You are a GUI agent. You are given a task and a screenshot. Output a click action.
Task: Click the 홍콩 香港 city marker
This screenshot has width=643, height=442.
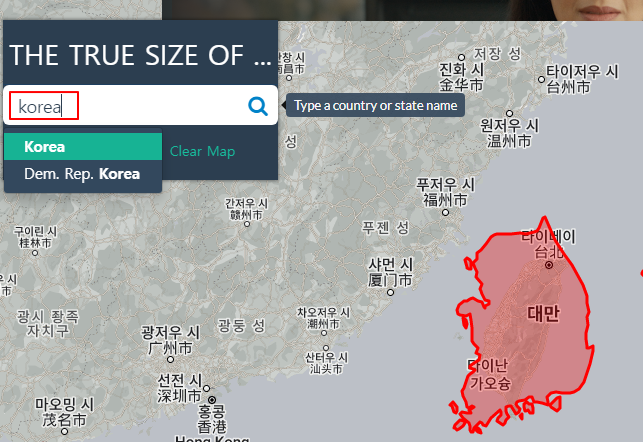click(x=212, y=400)
